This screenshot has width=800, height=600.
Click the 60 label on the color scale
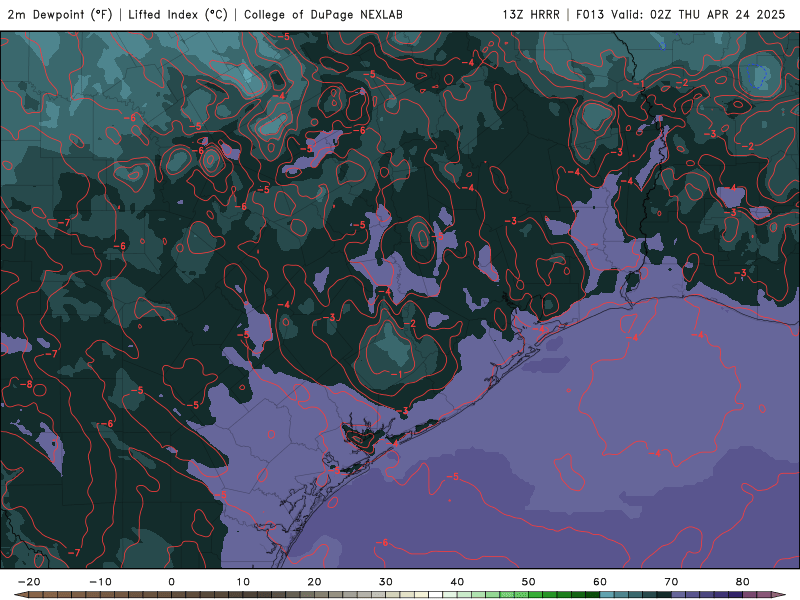(600, 582)
